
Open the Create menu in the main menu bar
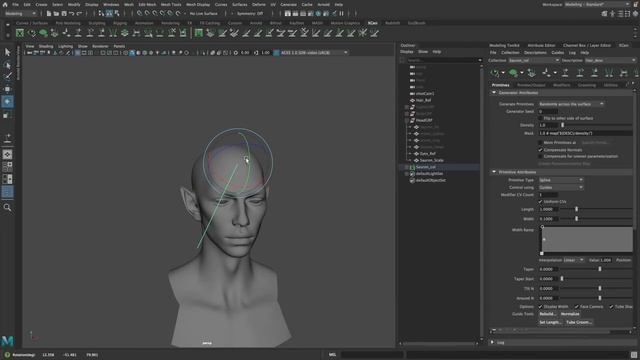point(41,4)
